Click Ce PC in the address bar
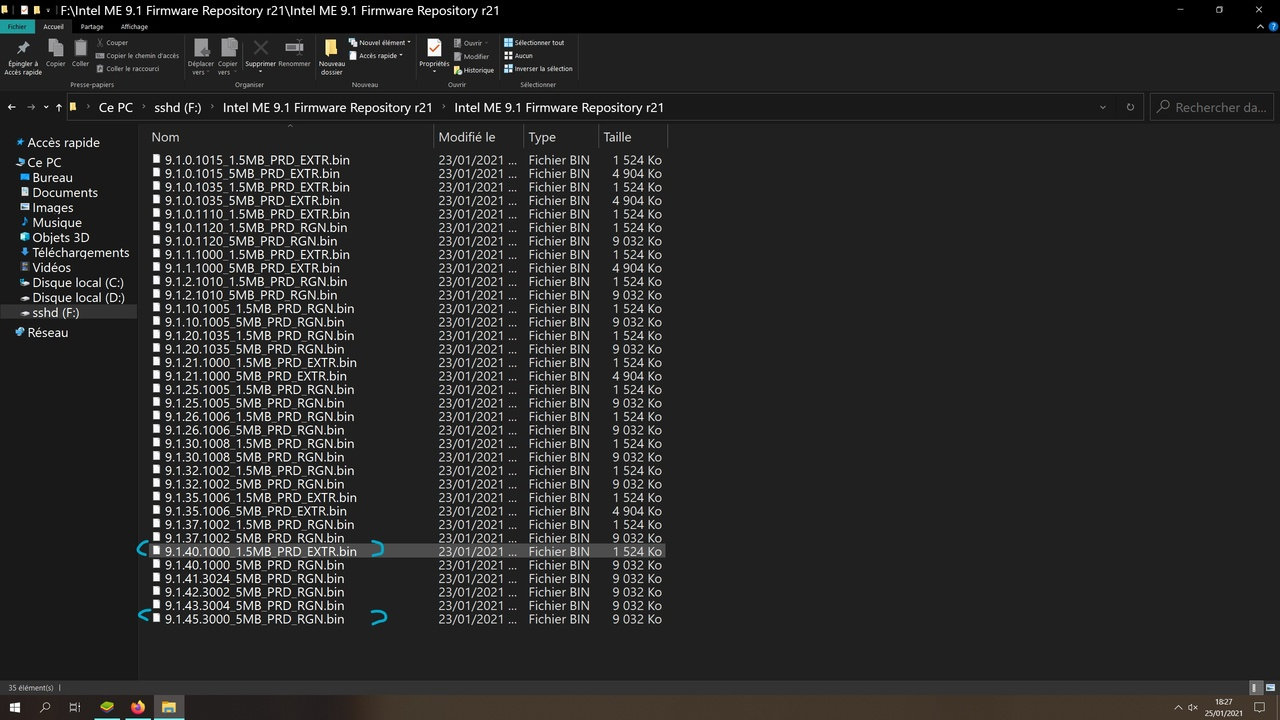 point(116,107)
